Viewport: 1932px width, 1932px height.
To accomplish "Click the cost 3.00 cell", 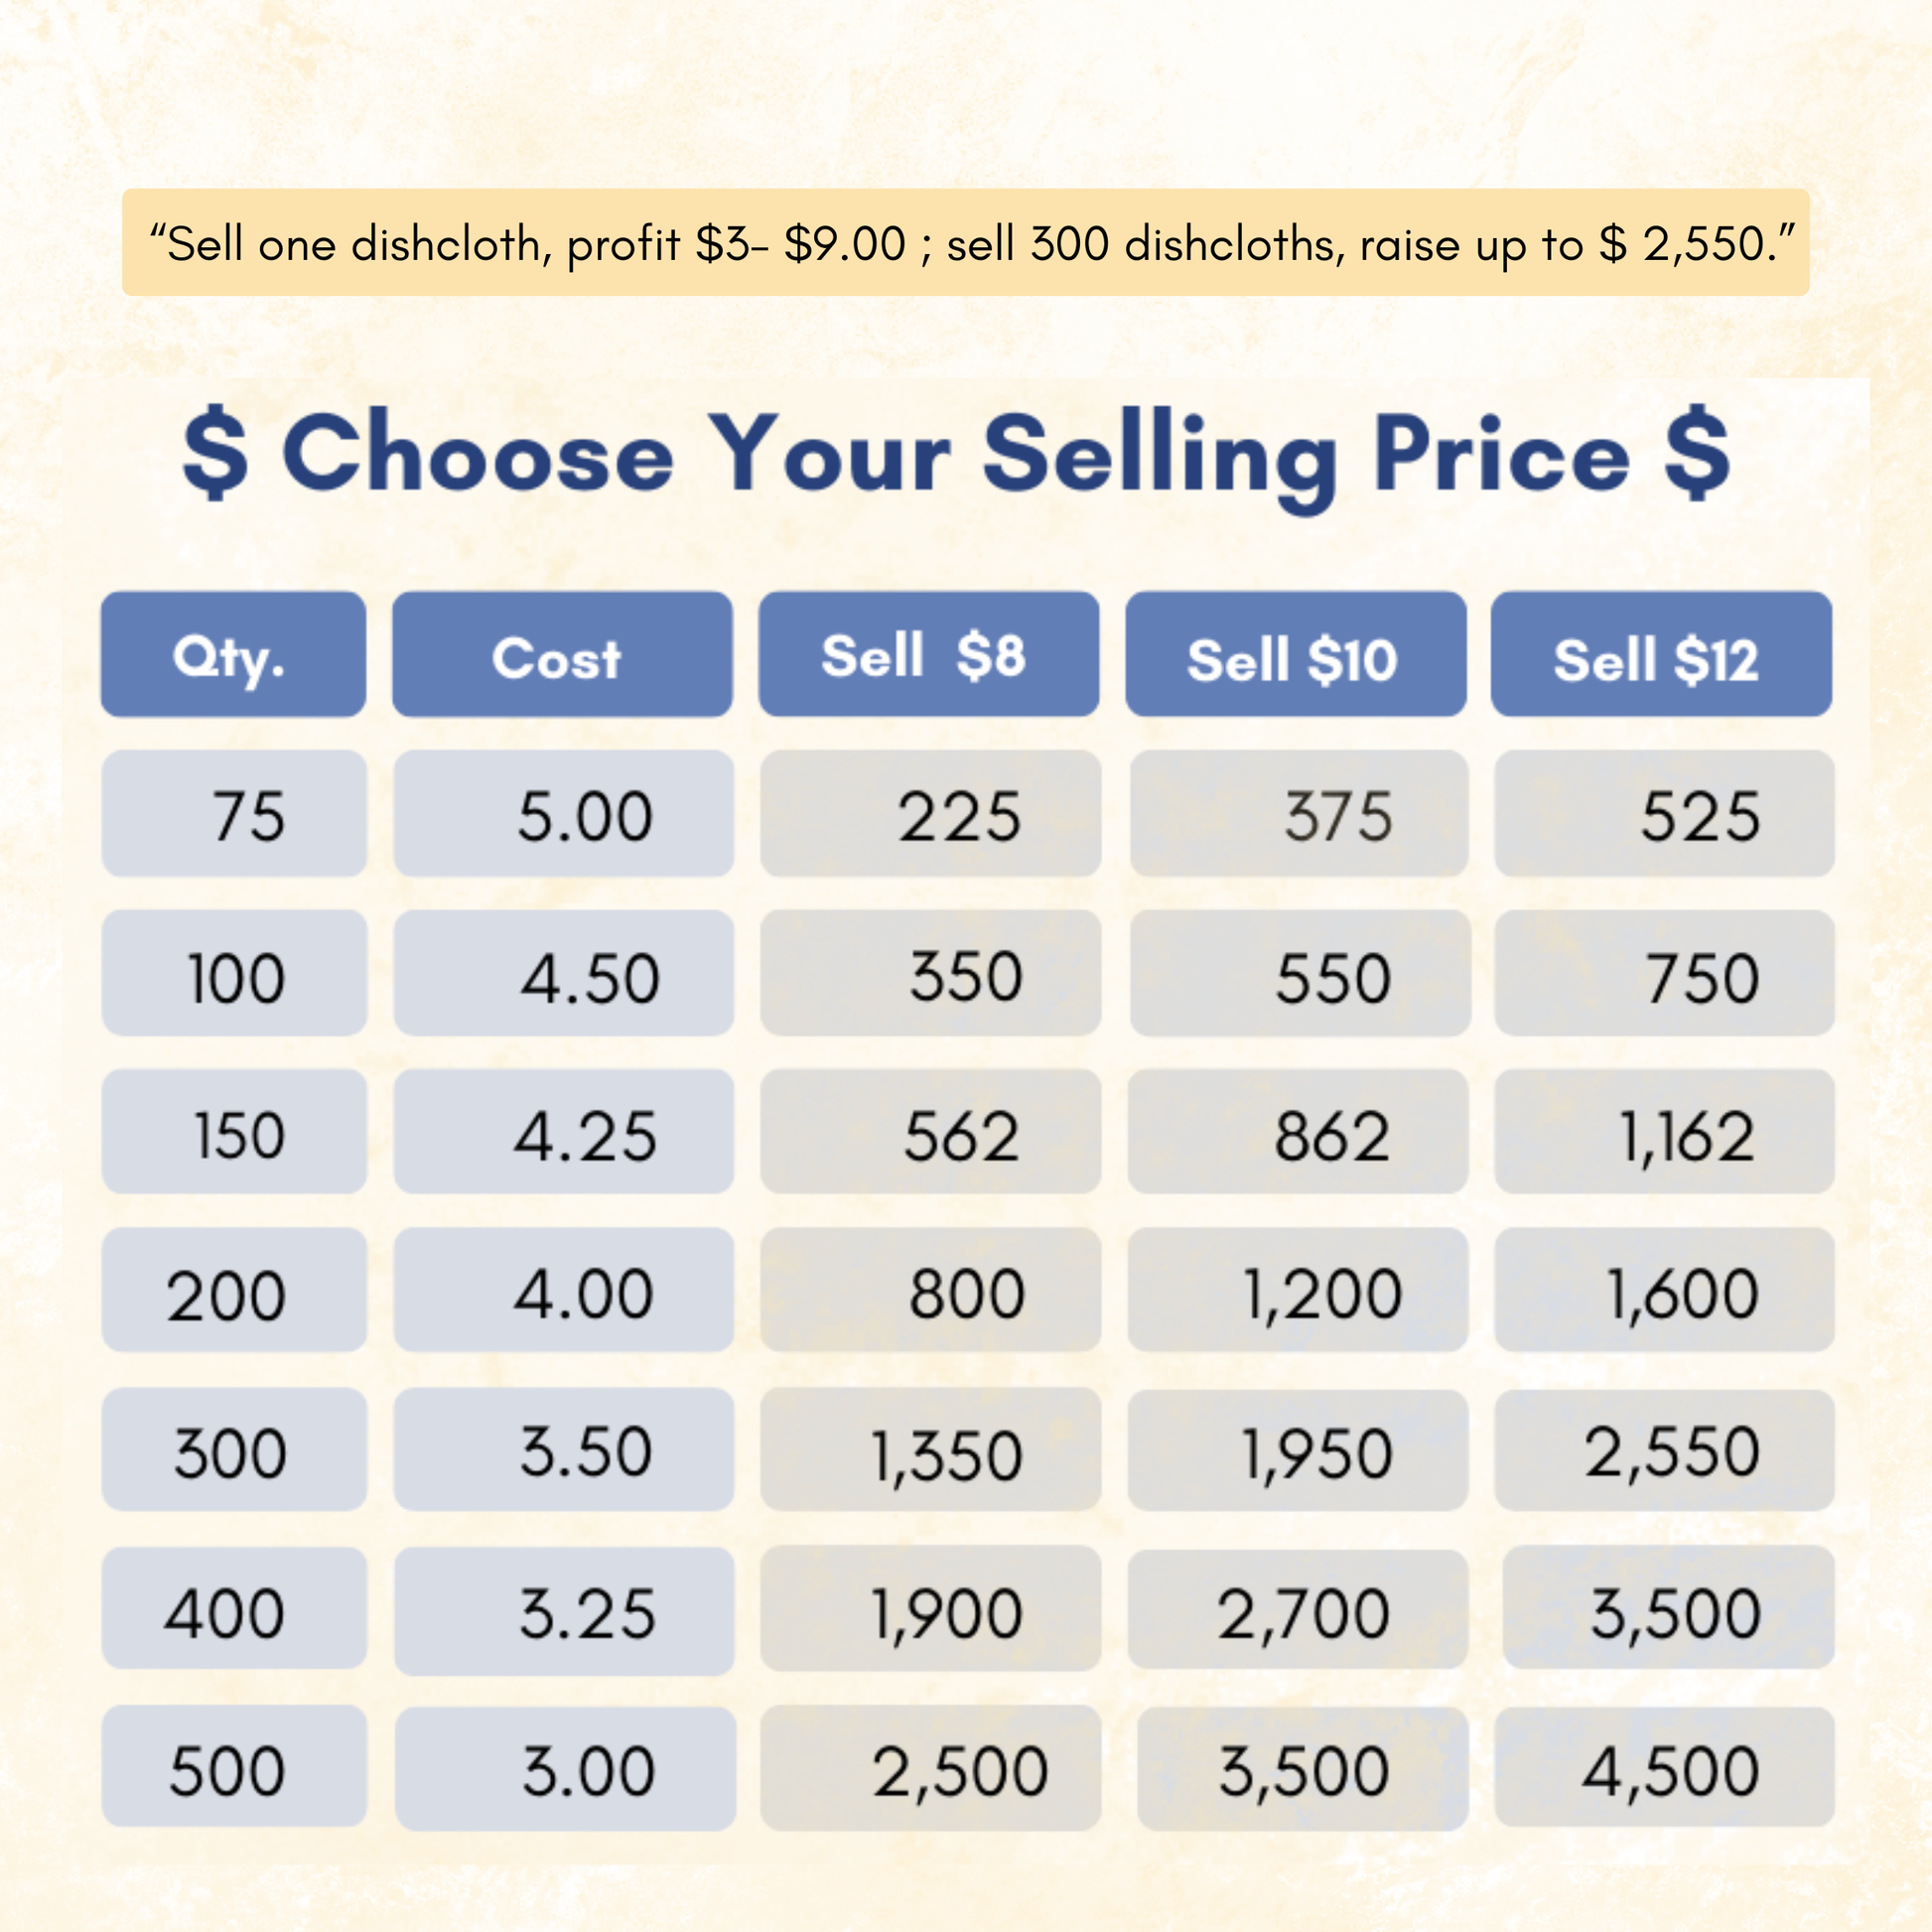I will [x=565, y=1768].
